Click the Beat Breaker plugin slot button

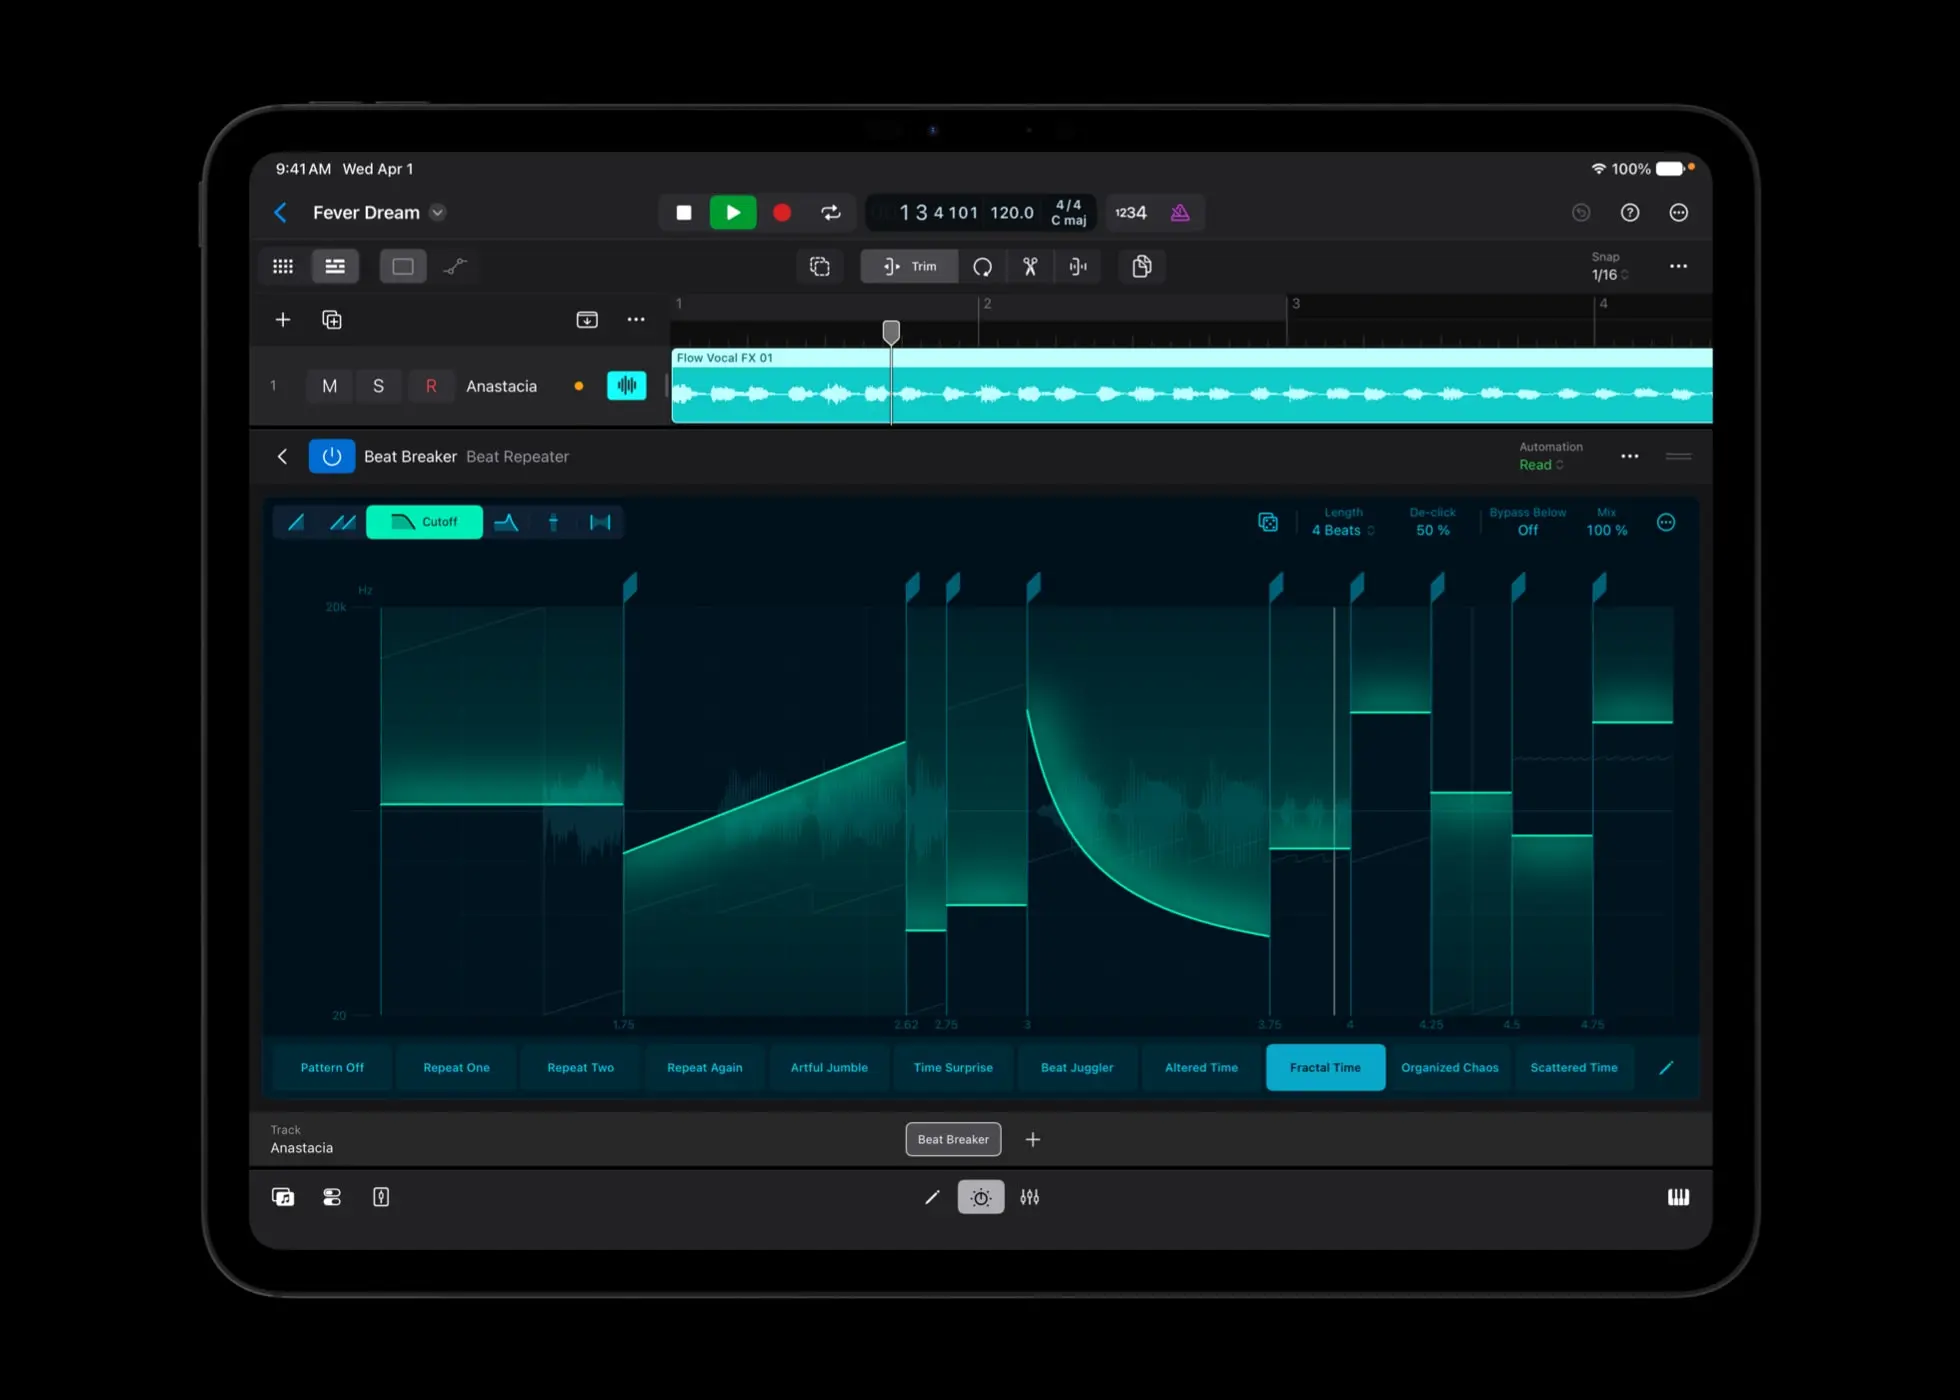(953, 1139)
